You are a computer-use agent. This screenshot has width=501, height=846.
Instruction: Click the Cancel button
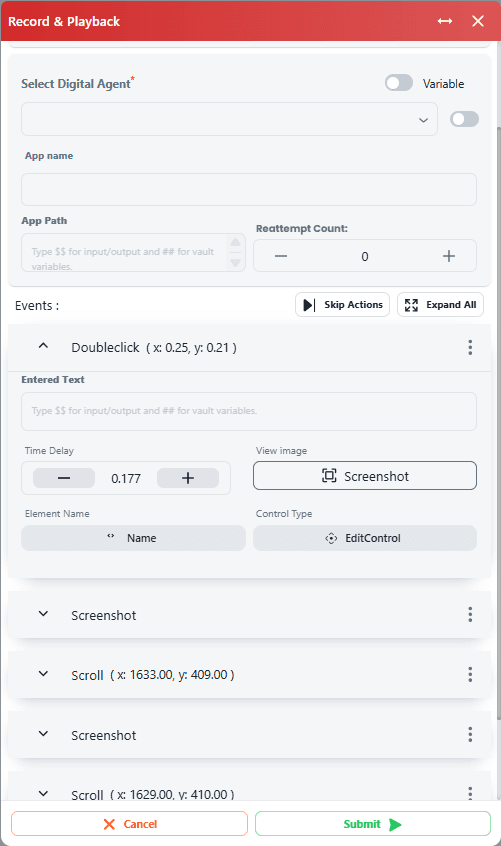[129, 824]
